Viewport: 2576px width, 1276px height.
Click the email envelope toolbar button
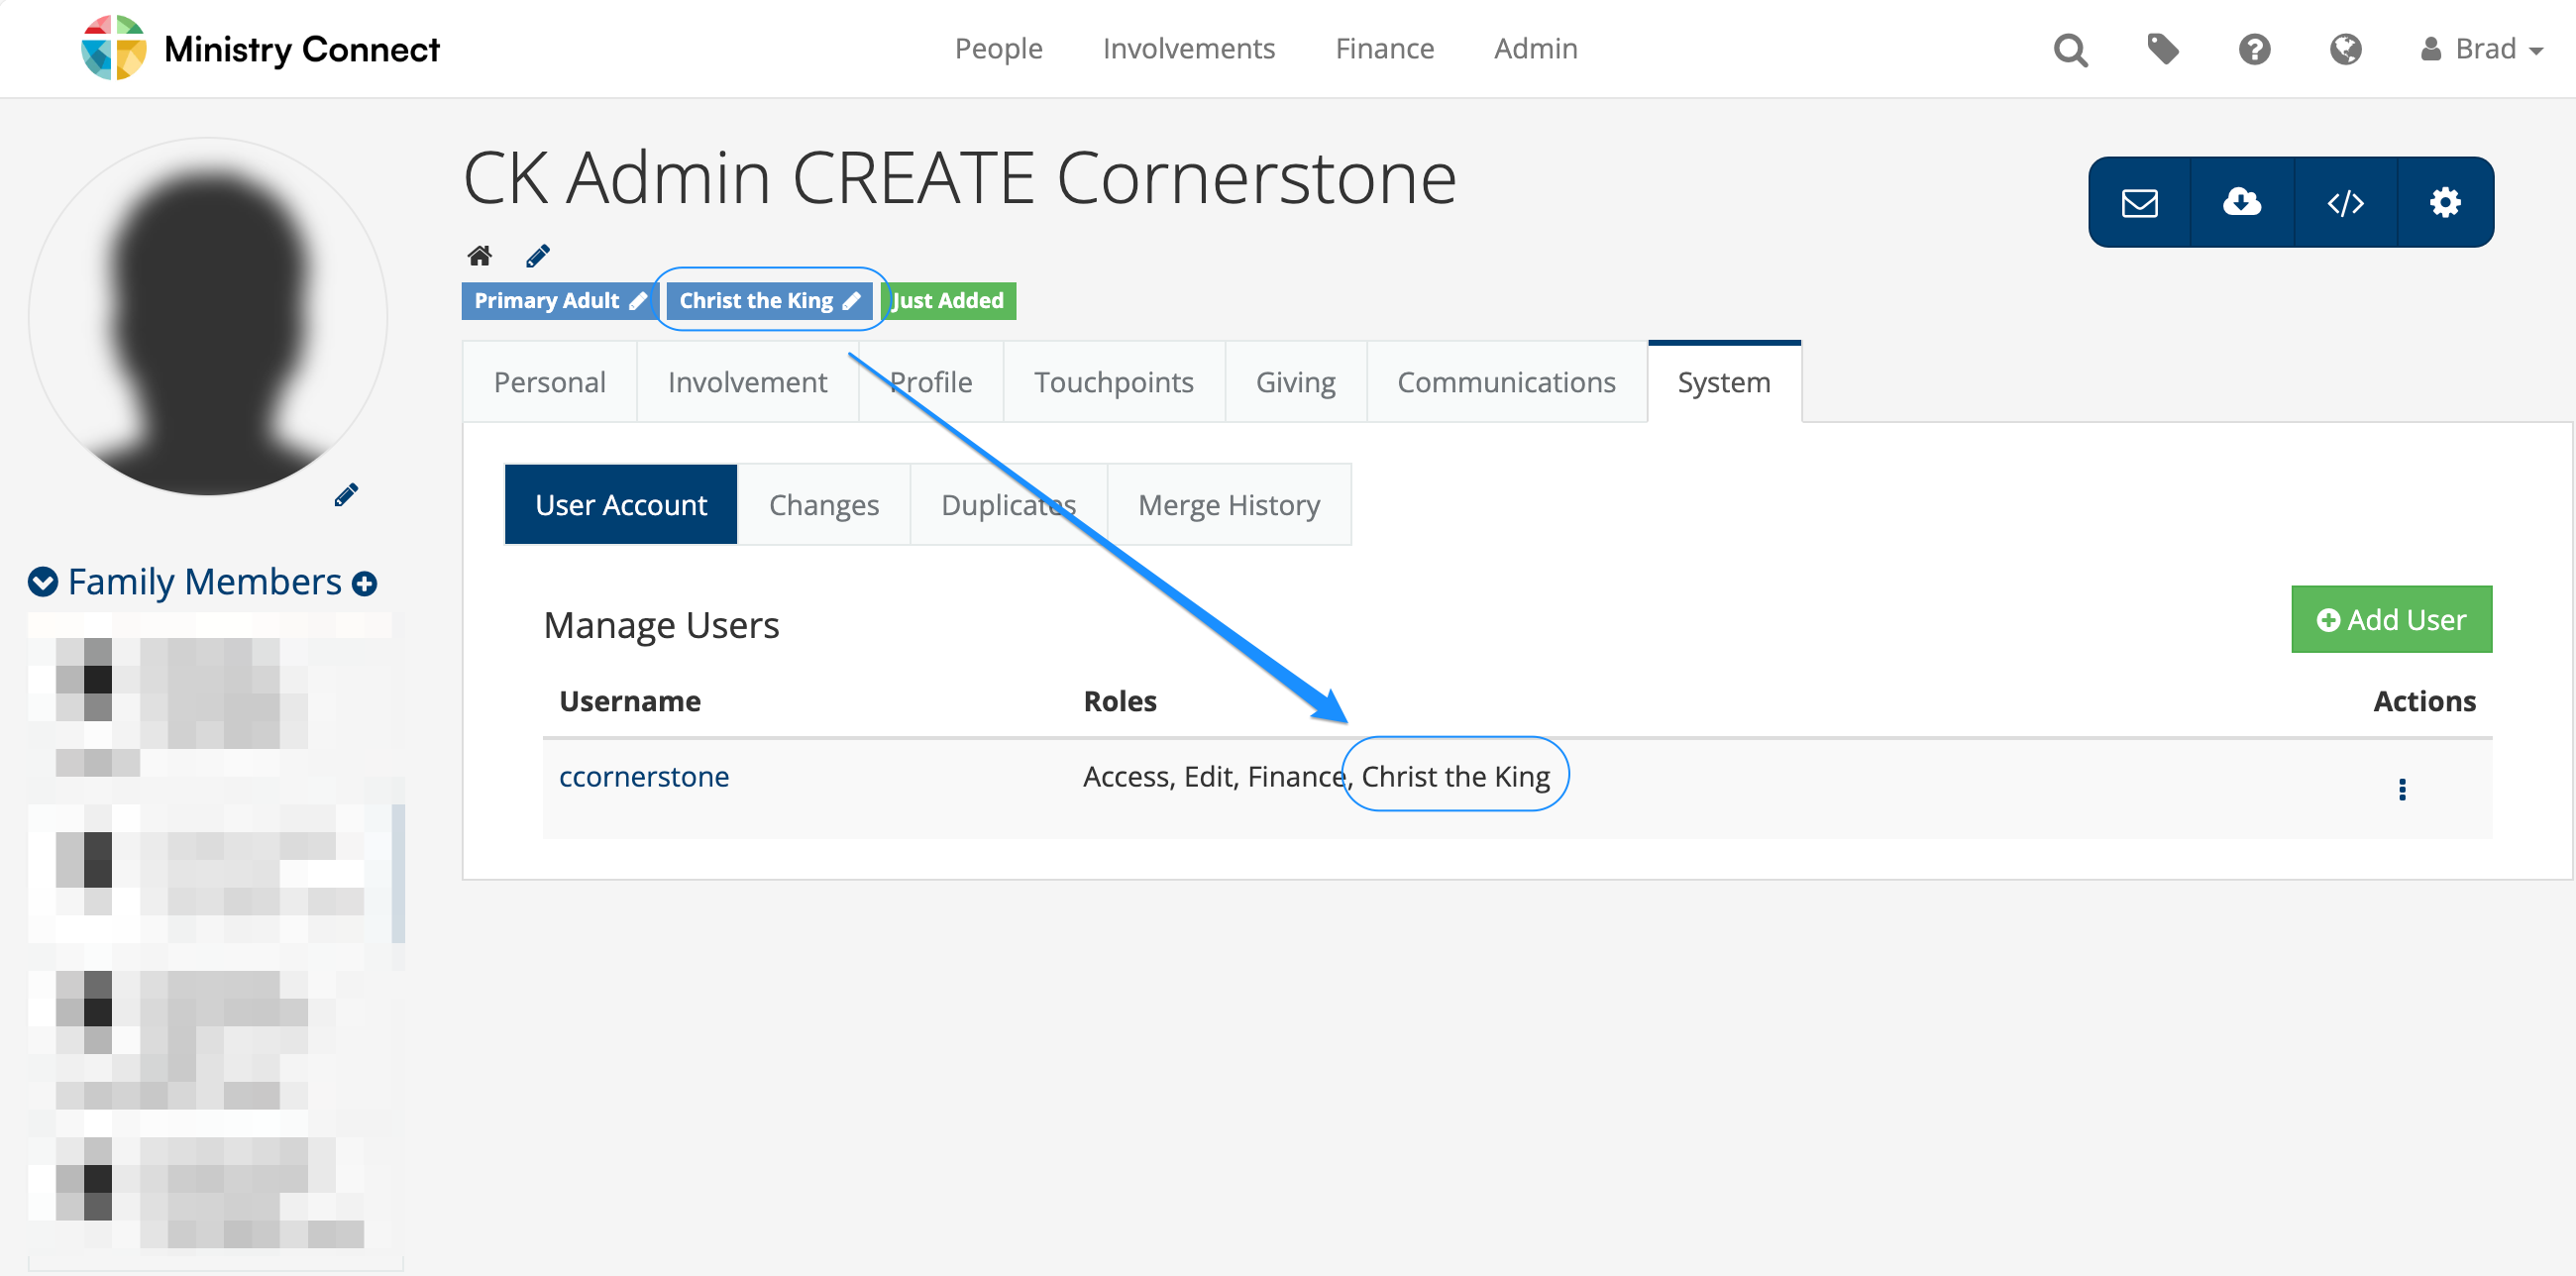(2139, 203)
